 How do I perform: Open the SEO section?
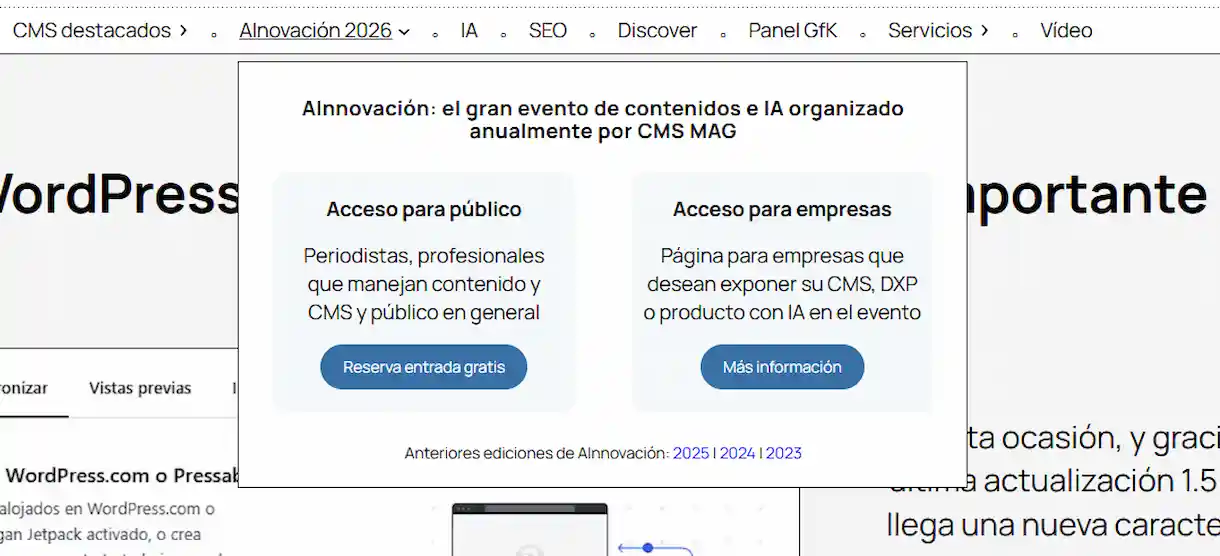pyautogui.click(x=548, y=30)
